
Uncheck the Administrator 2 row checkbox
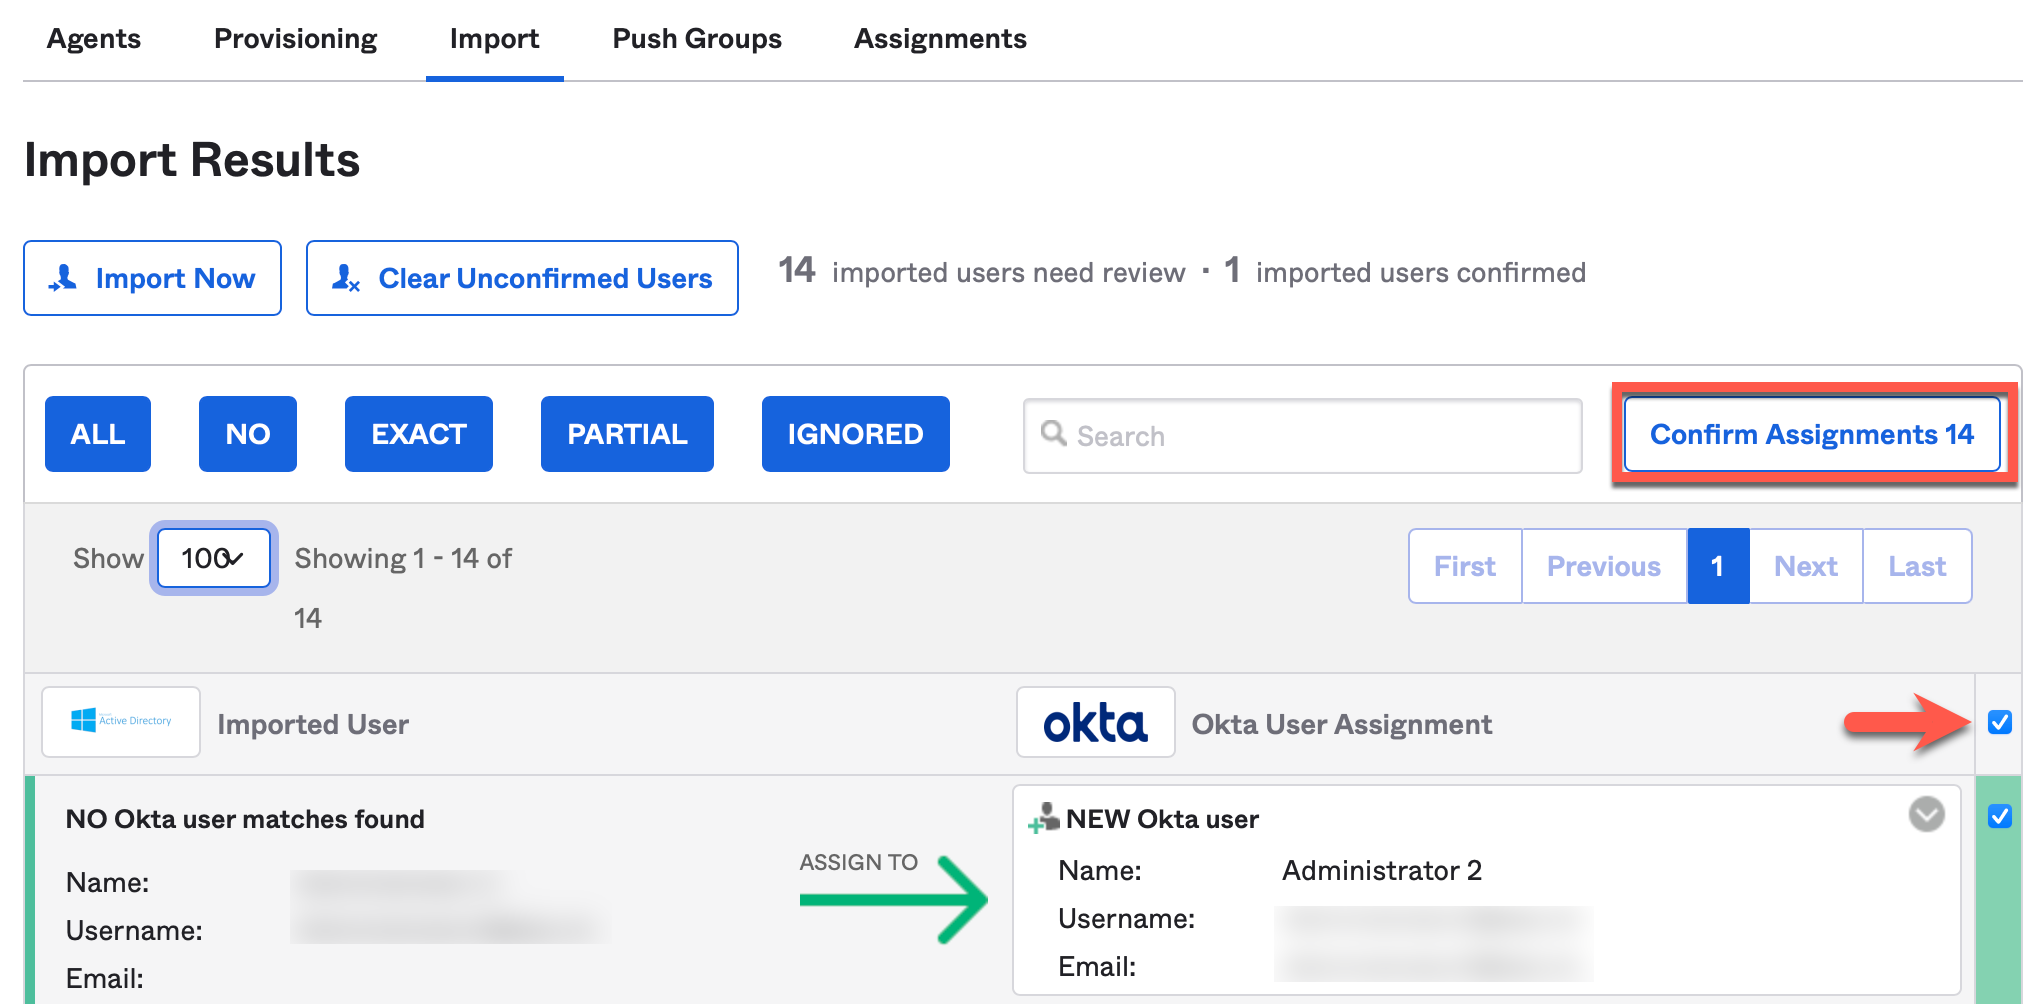pyautogui.click(x=1999, y=816)
